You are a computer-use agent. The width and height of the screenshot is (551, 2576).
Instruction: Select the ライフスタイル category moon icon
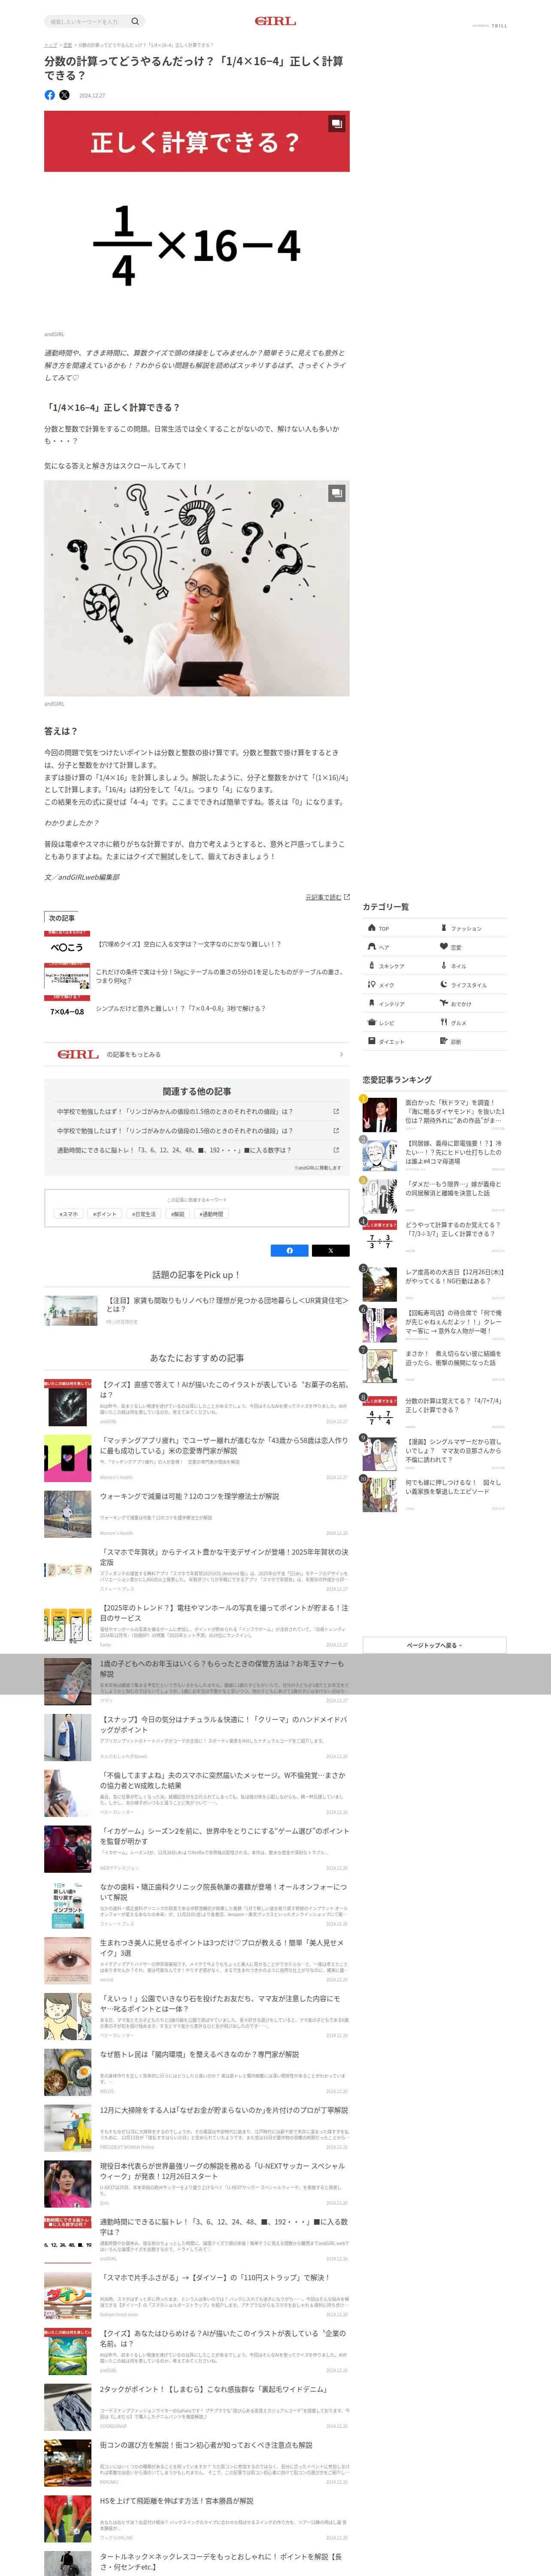[x=444, y=985]
